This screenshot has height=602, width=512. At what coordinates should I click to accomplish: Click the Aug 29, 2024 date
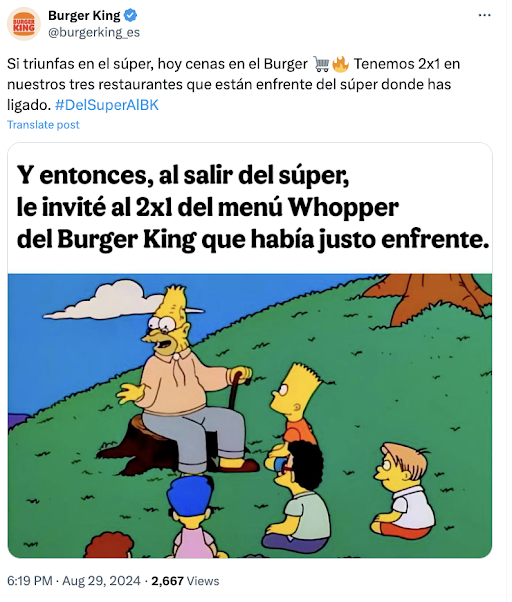[x=101, y=580]
